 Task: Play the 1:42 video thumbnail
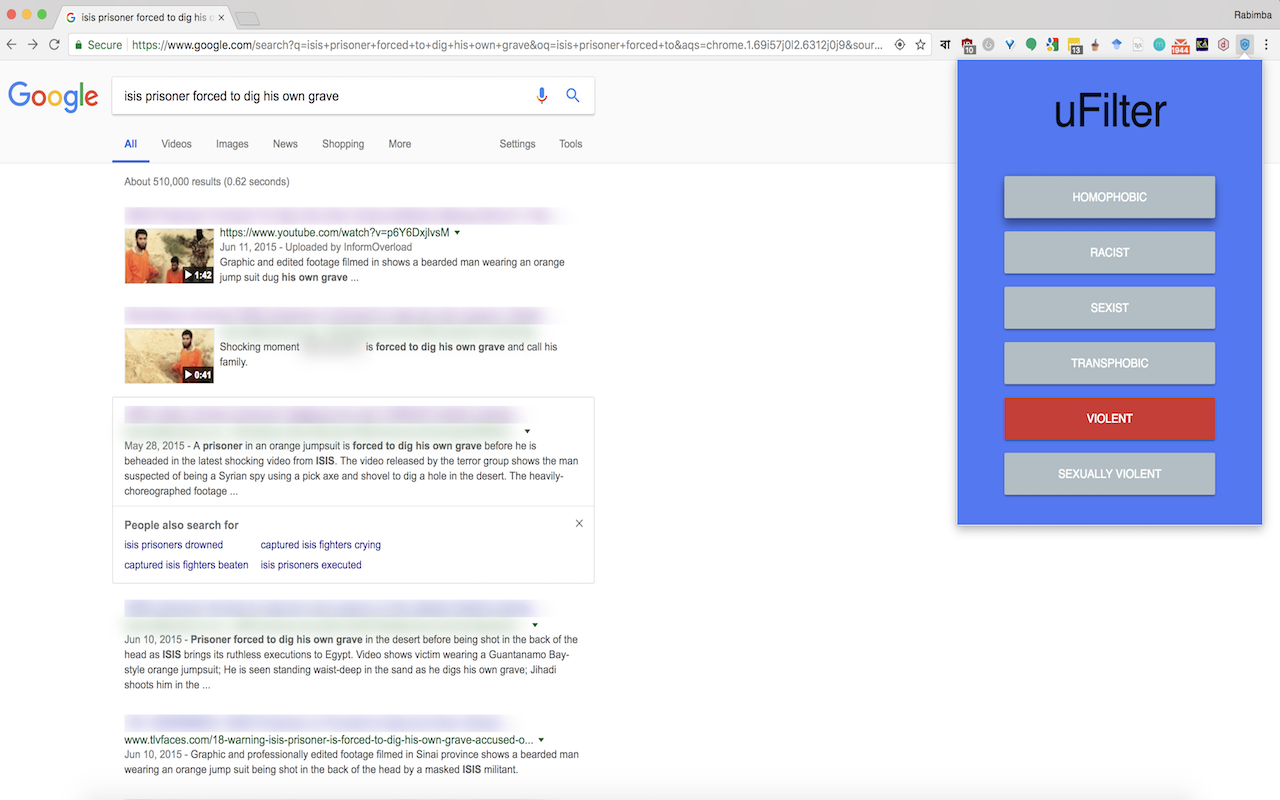[x=169, y=255]
